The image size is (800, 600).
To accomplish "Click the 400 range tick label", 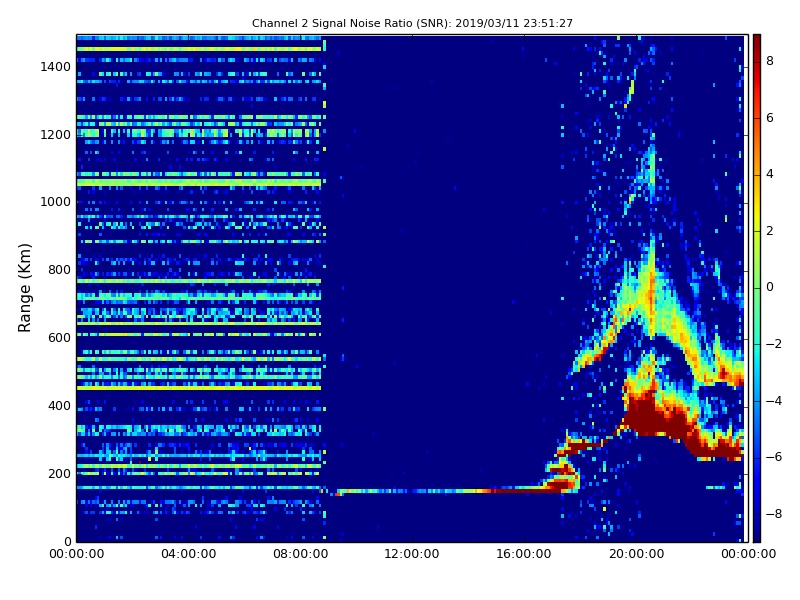I will [59, 406].
